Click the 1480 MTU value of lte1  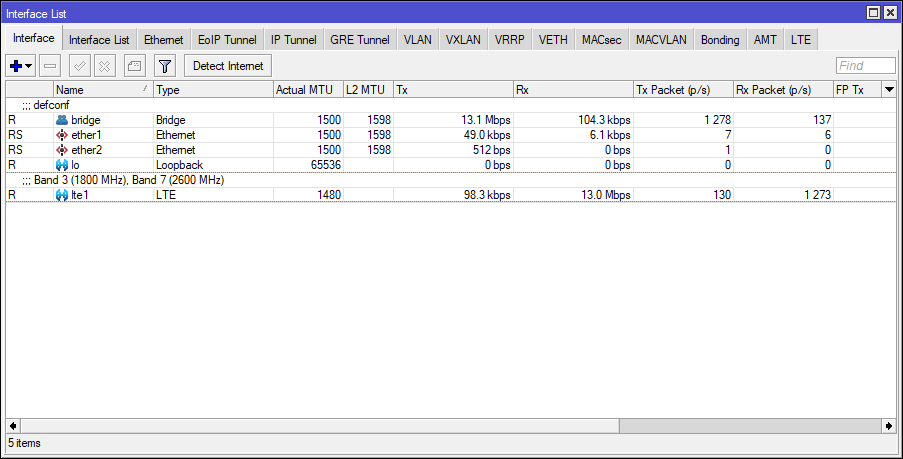tap(329, 195)
